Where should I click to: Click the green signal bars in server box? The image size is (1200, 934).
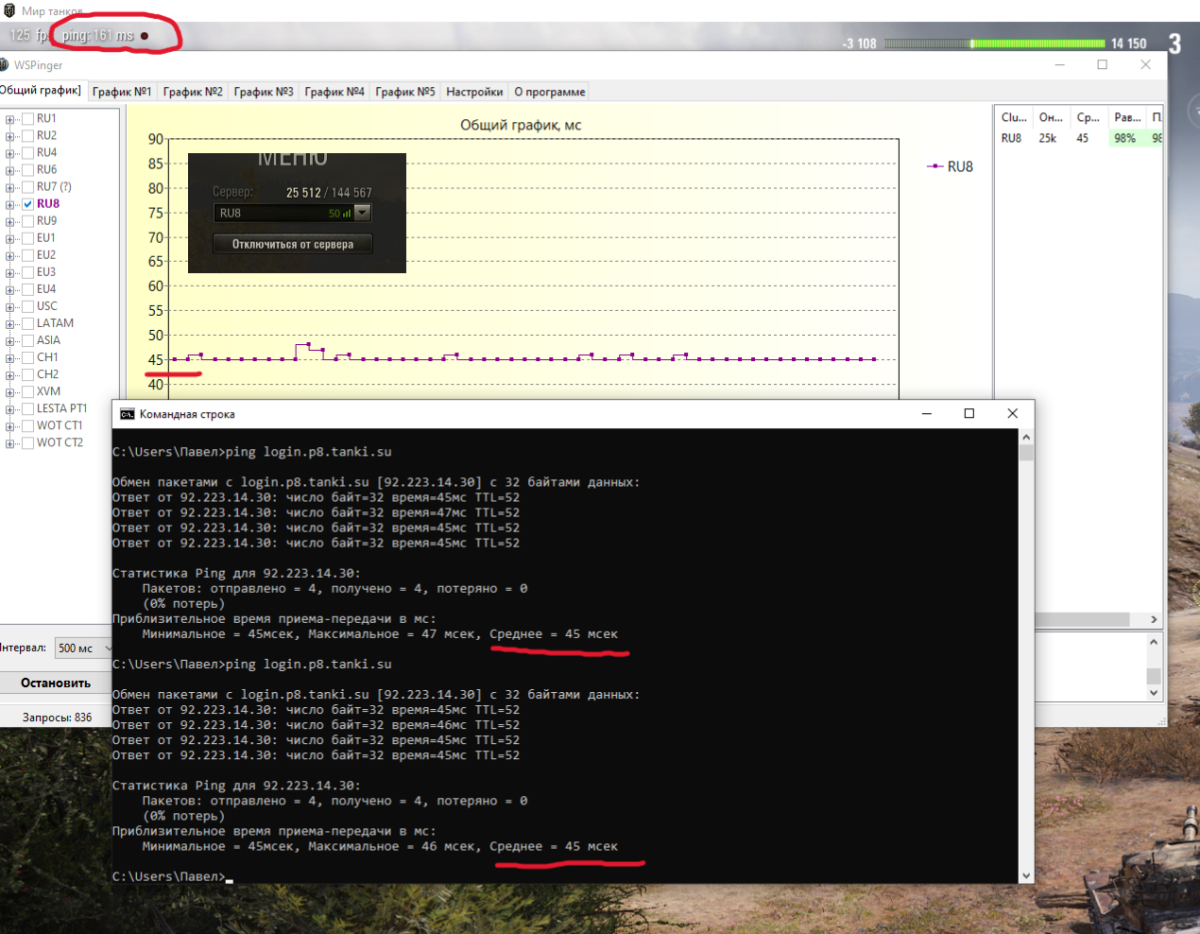pyautogui.click(x=346, y=213)
